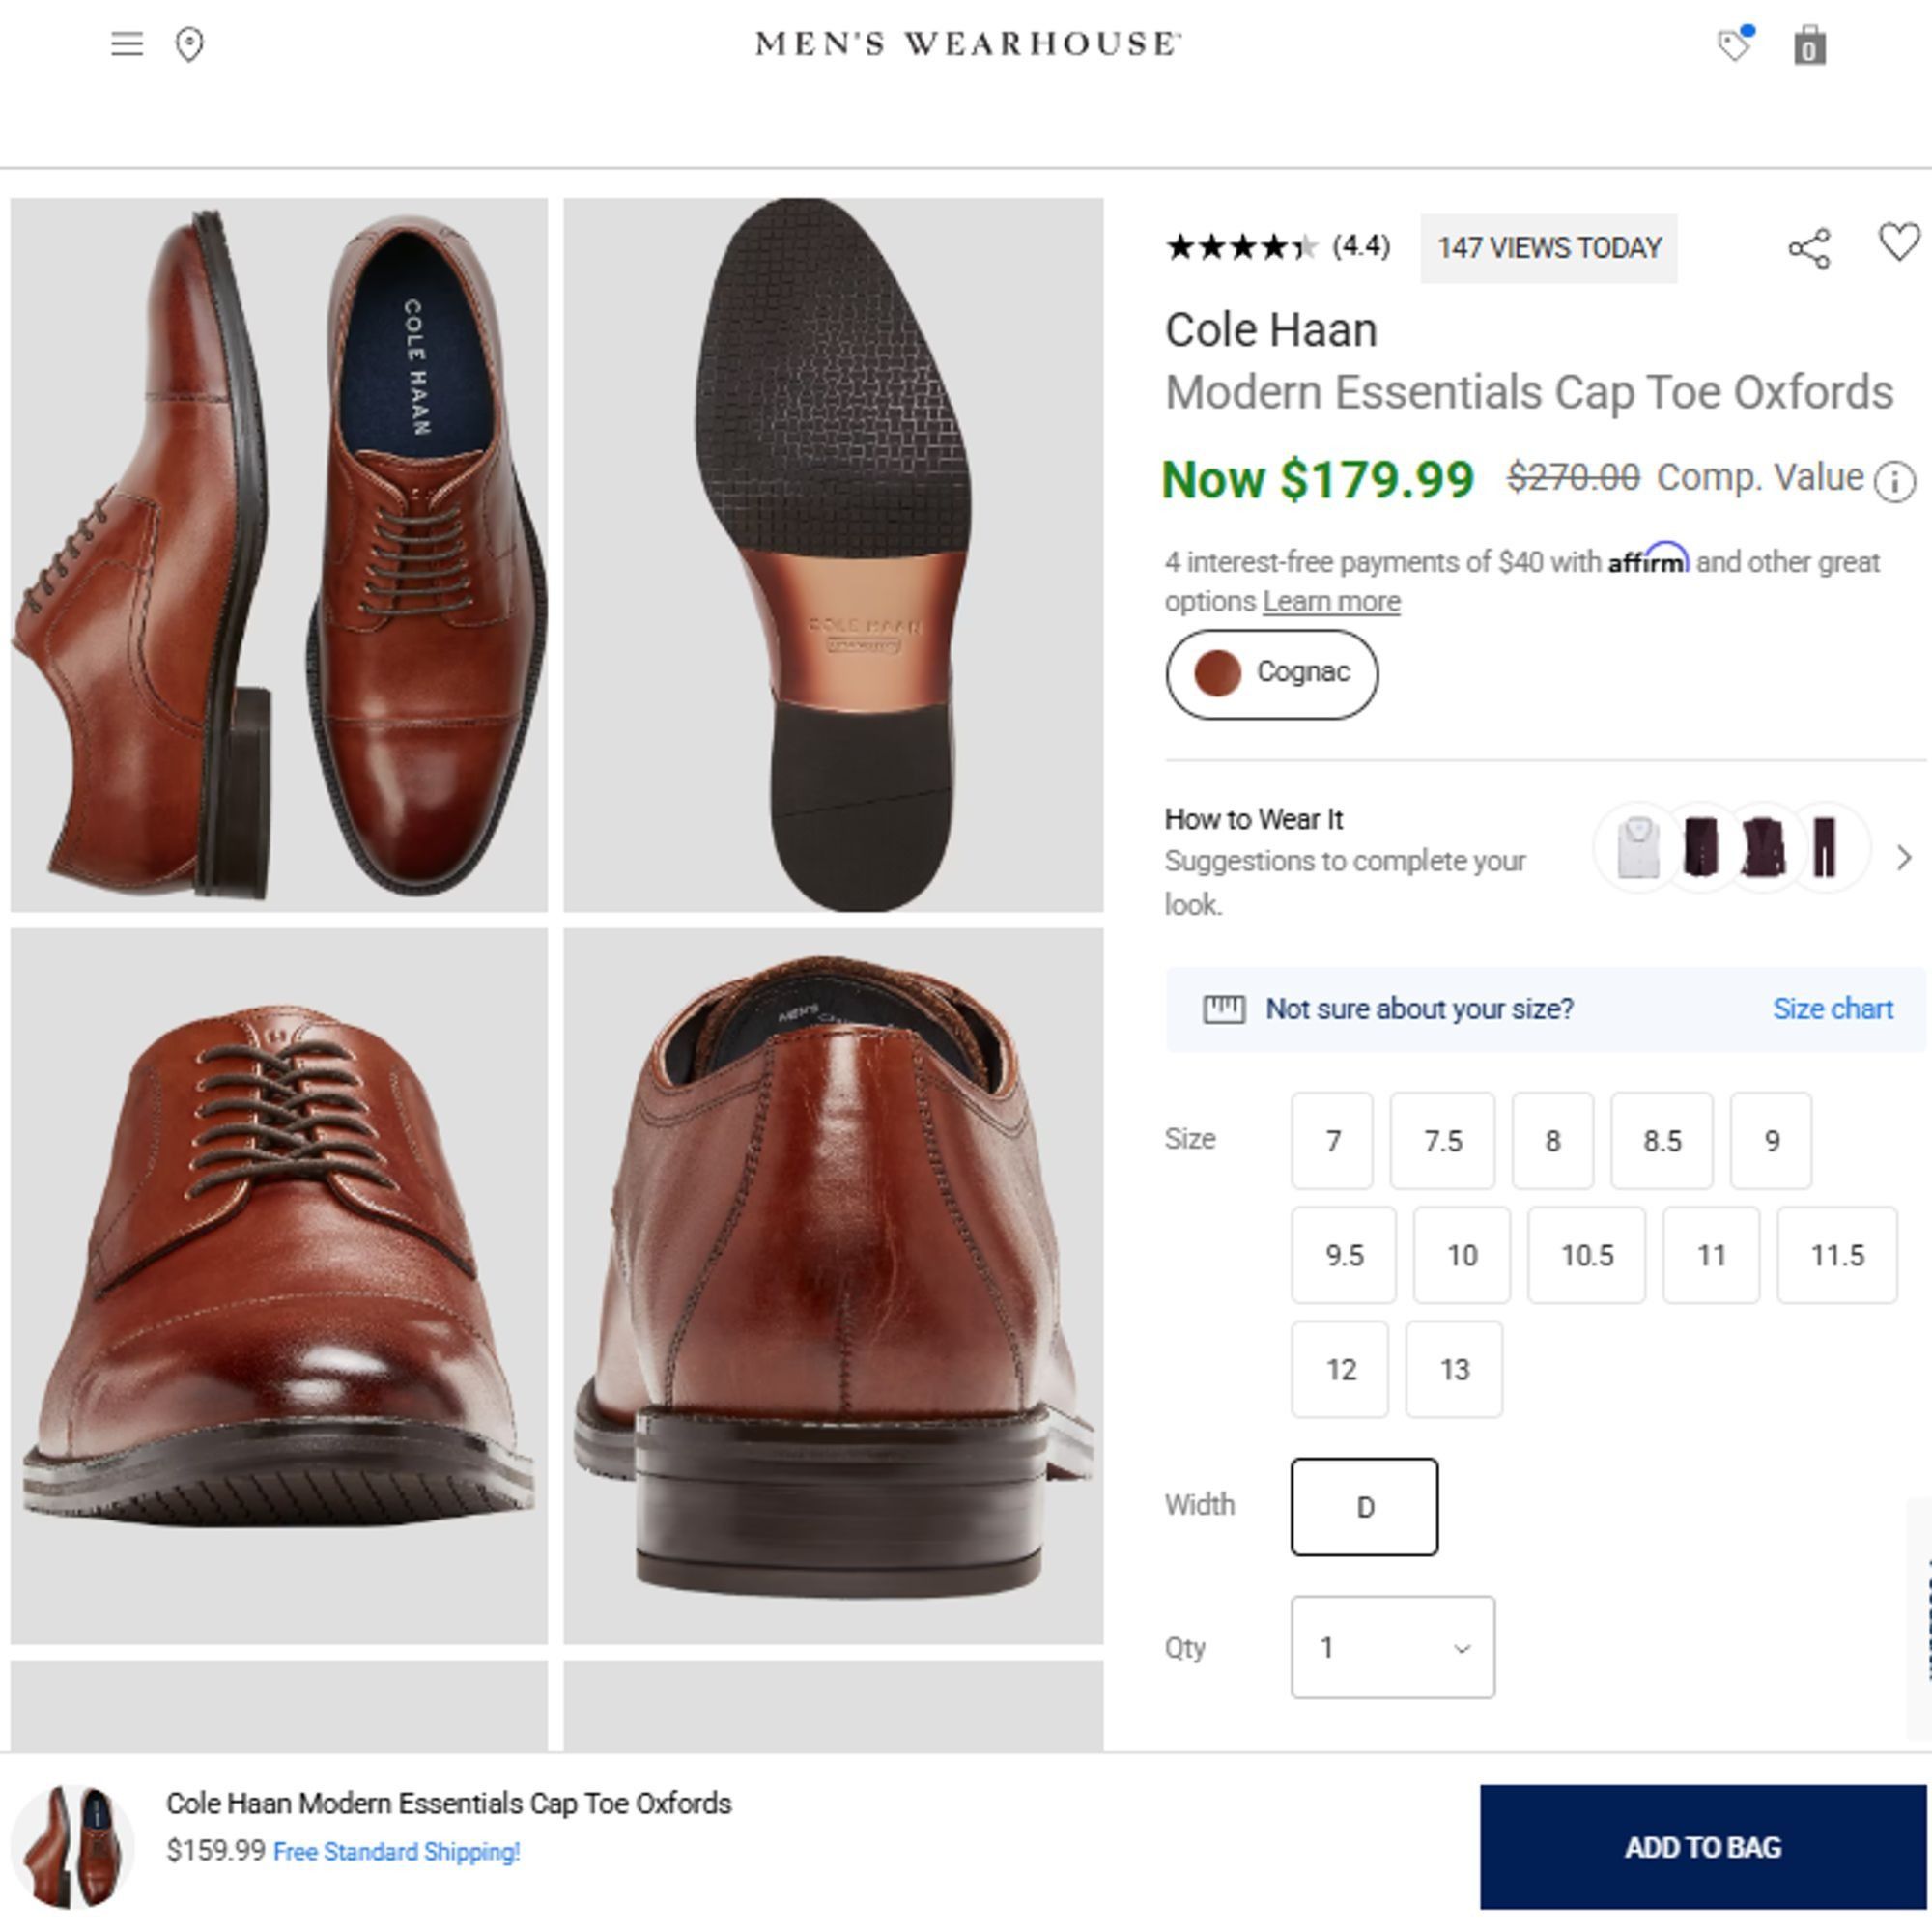Add to favorites with heart icon

pyautogui.click(x=1899, y=243)
